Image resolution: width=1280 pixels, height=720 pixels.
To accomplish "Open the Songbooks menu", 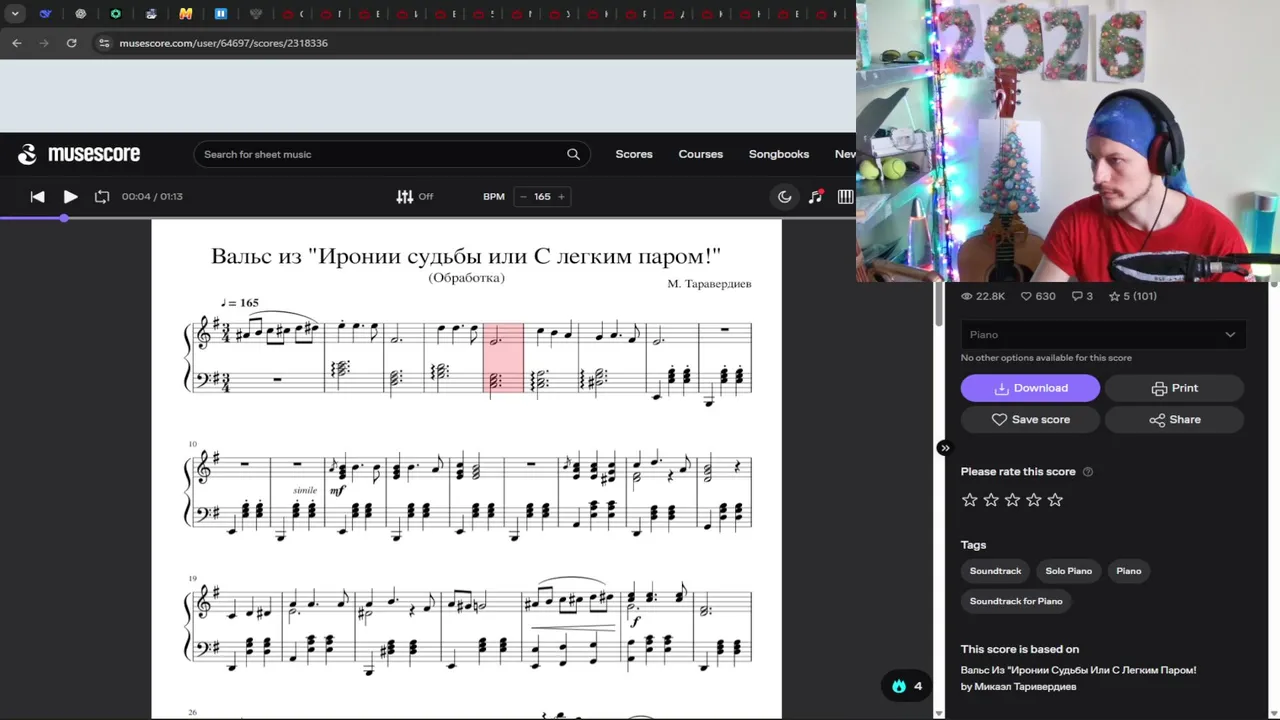I will [779, 154].
